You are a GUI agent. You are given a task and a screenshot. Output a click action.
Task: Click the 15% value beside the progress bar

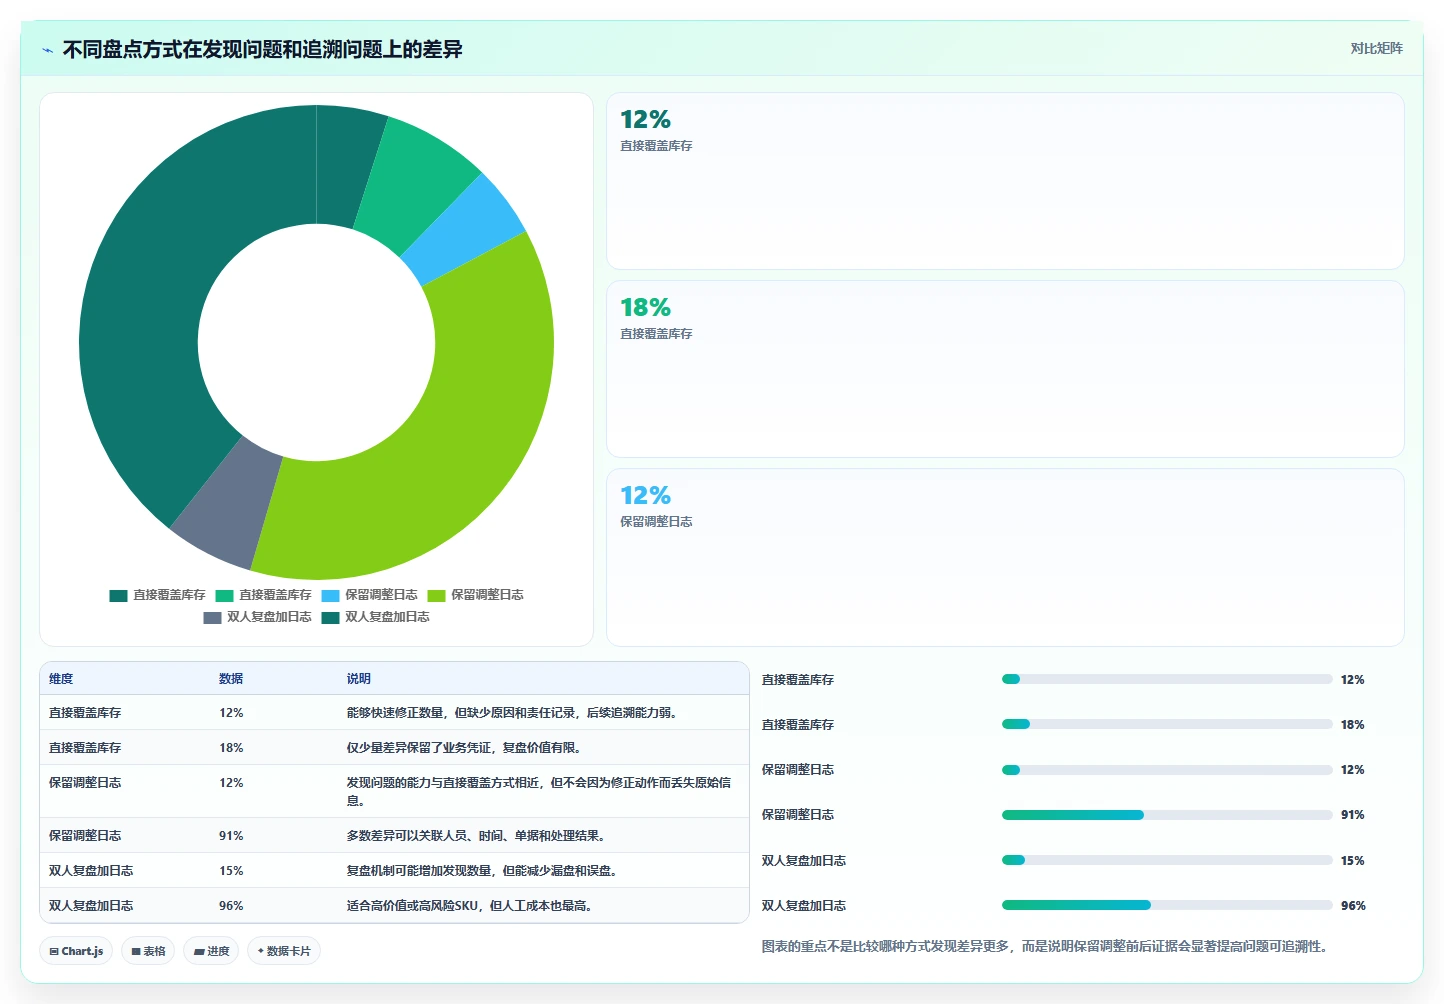click(x=1353, y=861)
